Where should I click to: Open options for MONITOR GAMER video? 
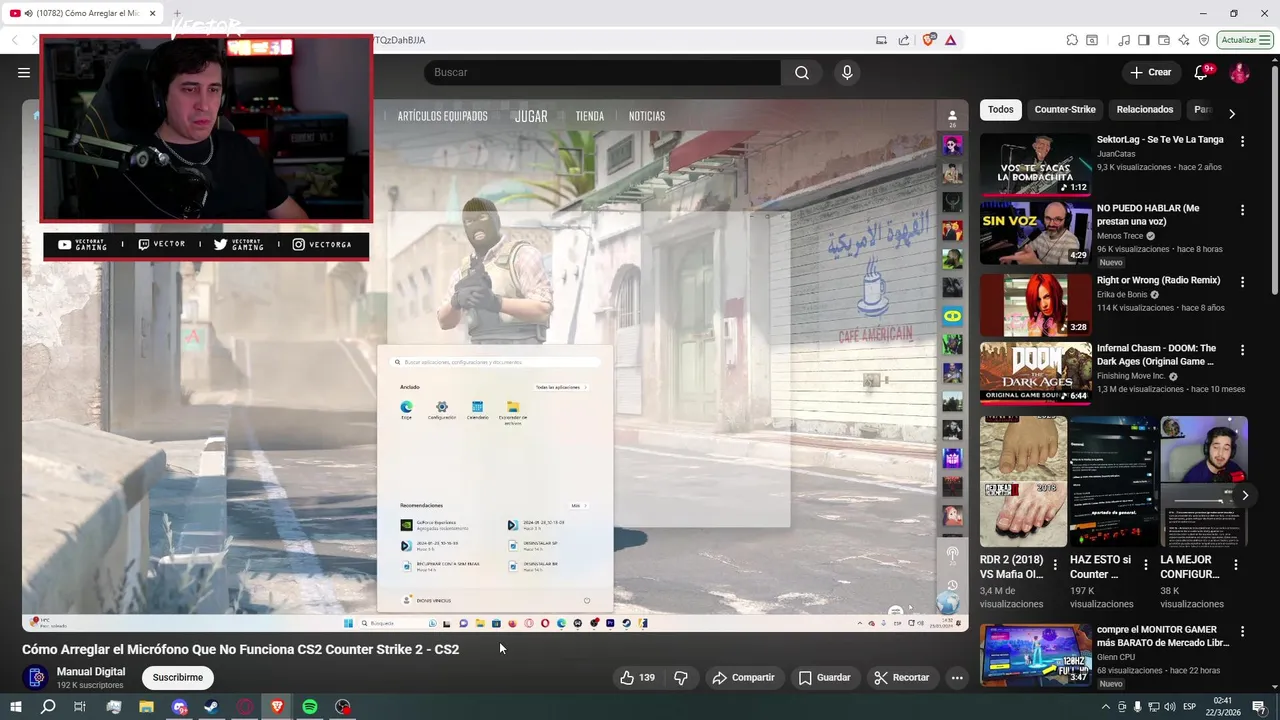[x=1243, y=632]
